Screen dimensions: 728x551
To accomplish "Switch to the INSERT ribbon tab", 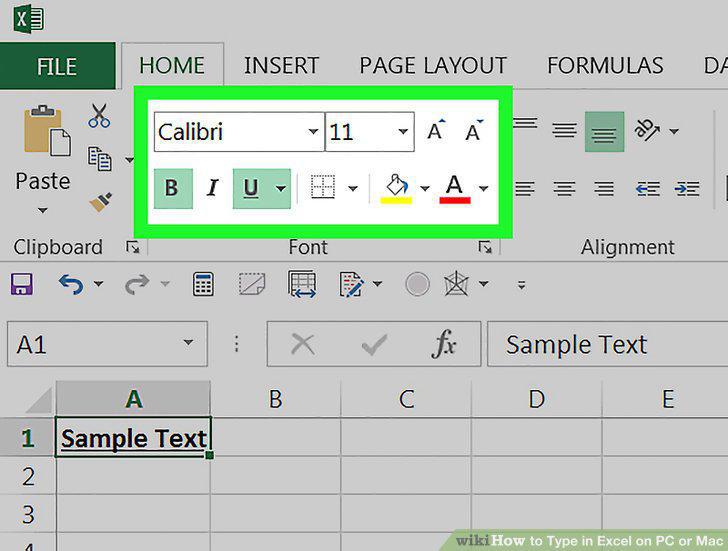I will click(281, 65).
